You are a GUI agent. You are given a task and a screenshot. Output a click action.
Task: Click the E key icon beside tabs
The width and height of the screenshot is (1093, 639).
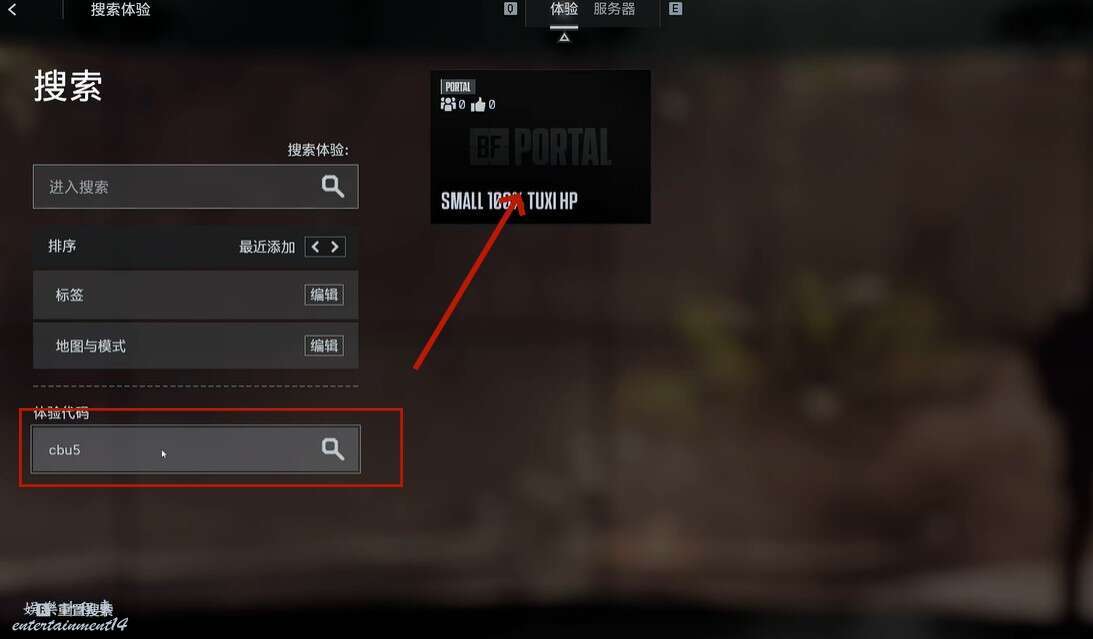click(675, 9)
